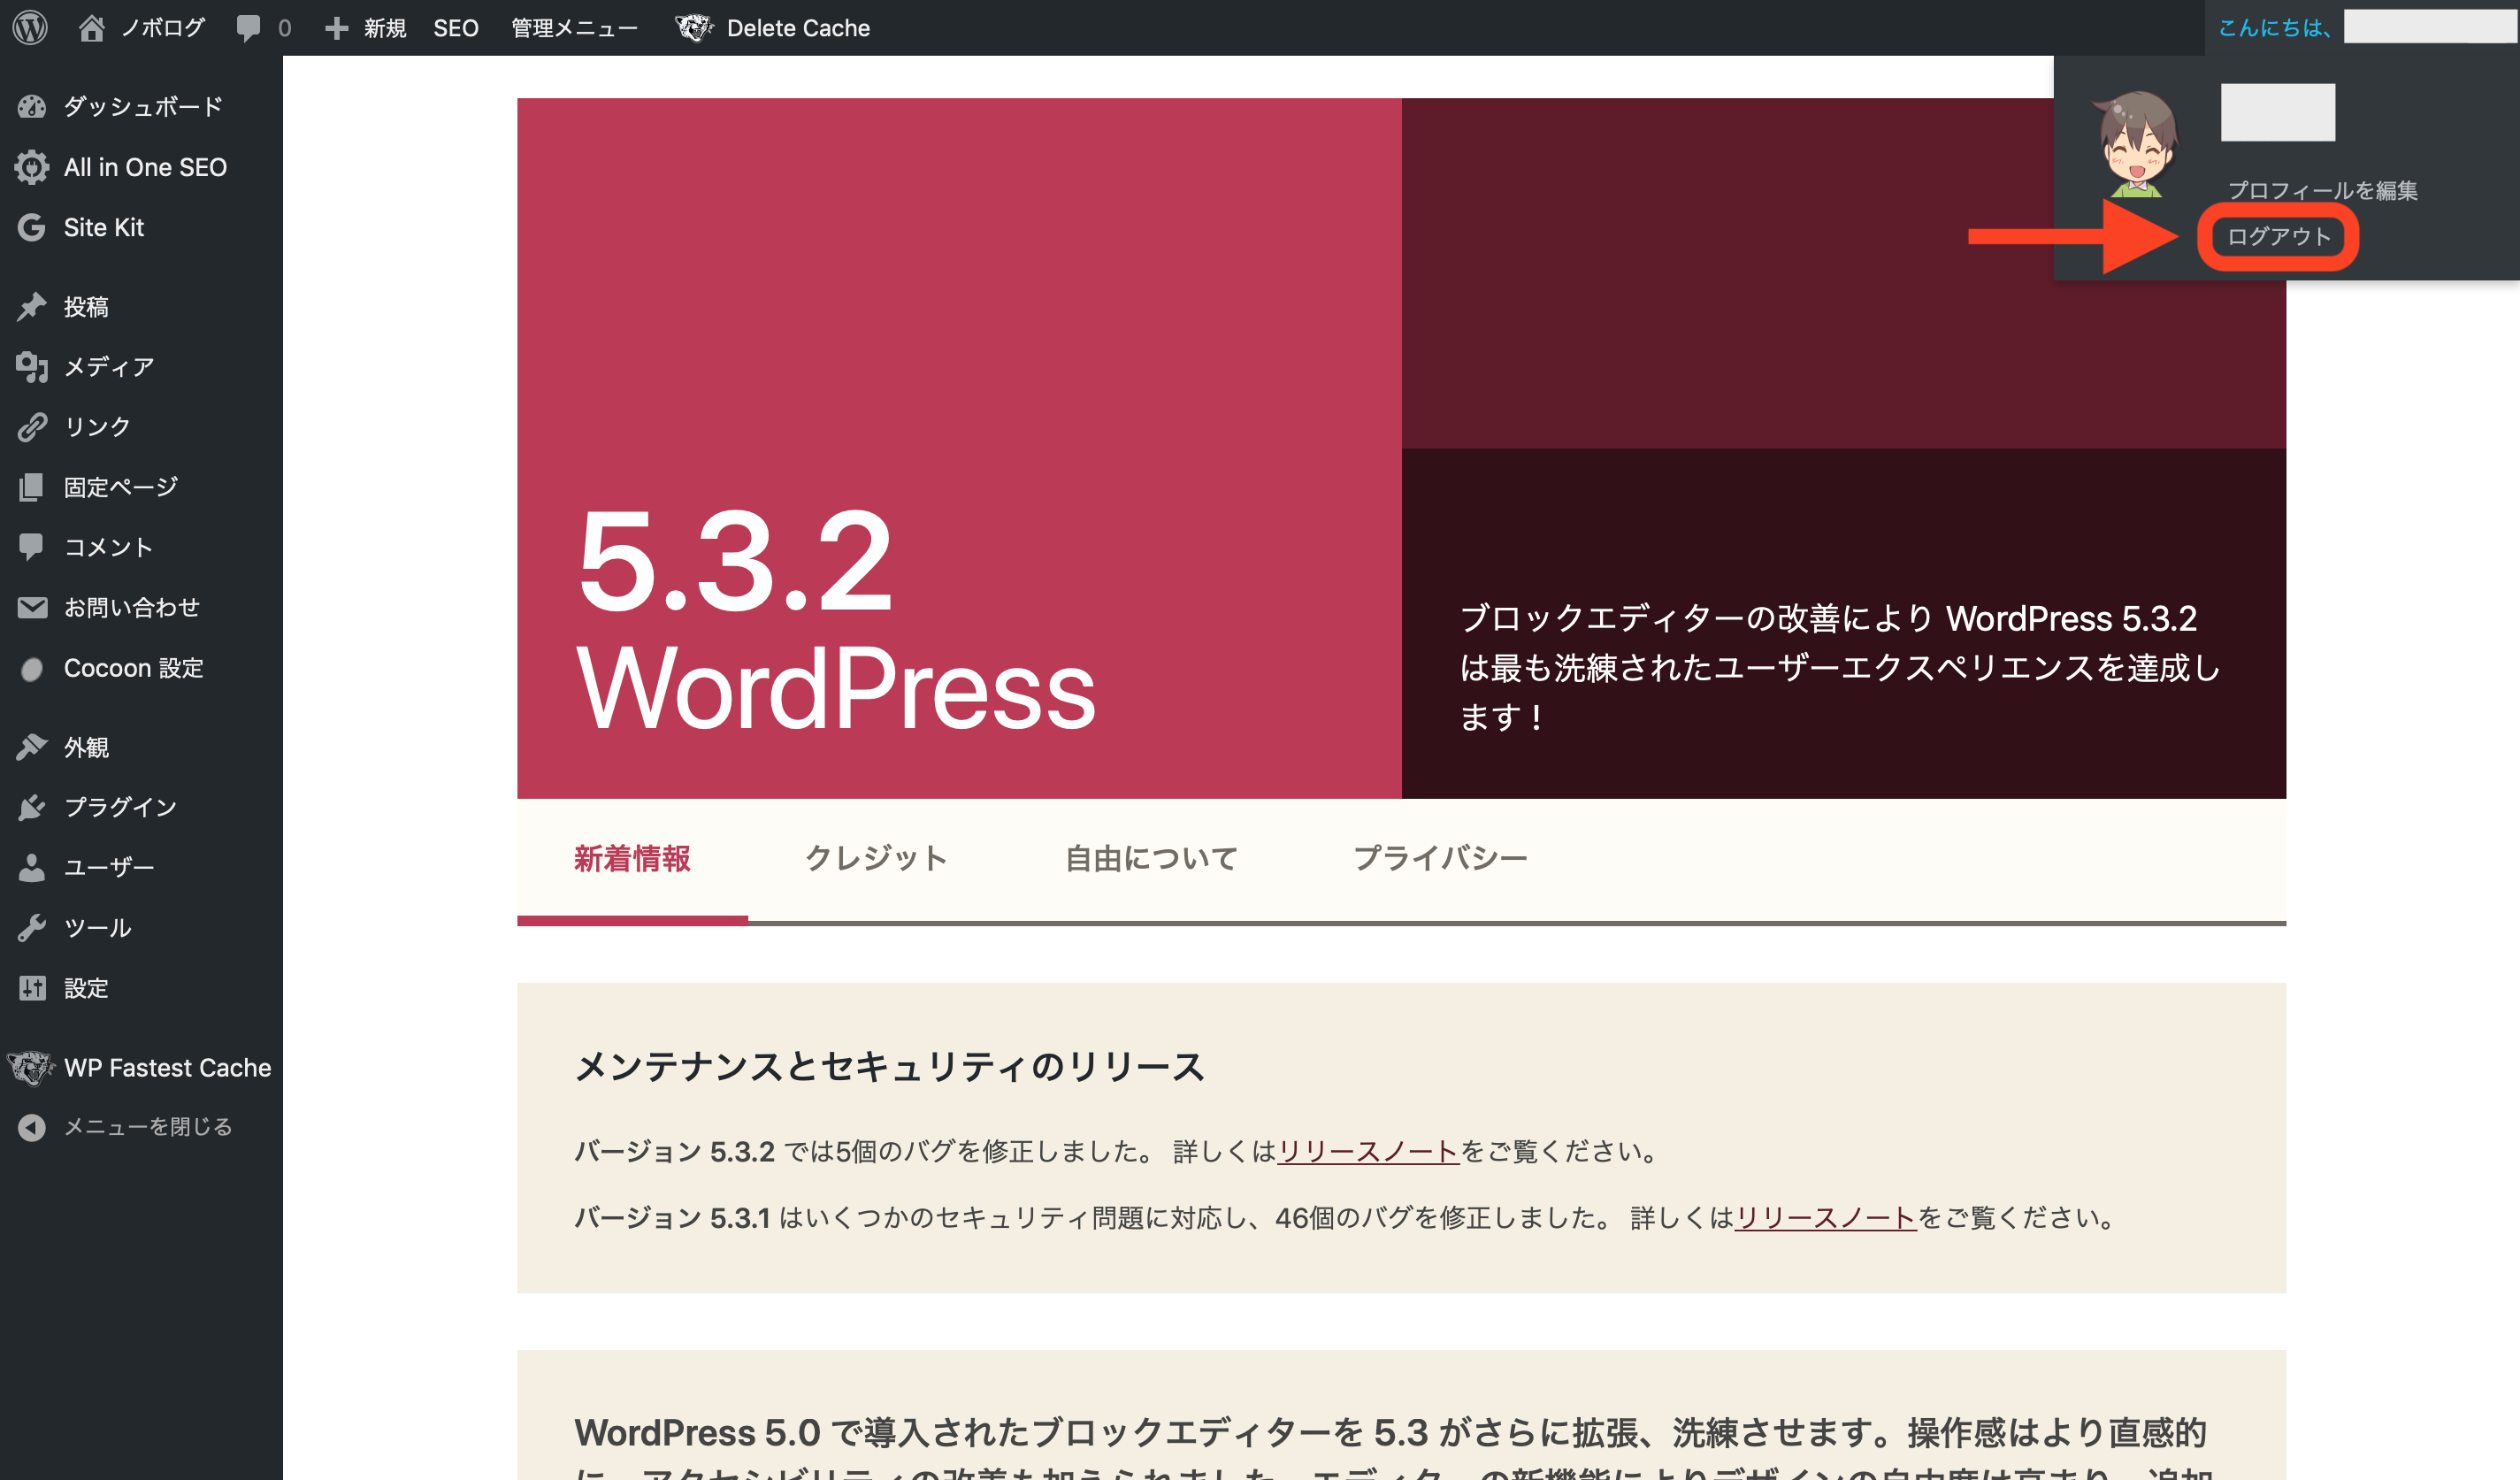2520x1480 pixels.
Task: Click the WP Fastest Cache cheetah icon
Action: (32, 1067)
